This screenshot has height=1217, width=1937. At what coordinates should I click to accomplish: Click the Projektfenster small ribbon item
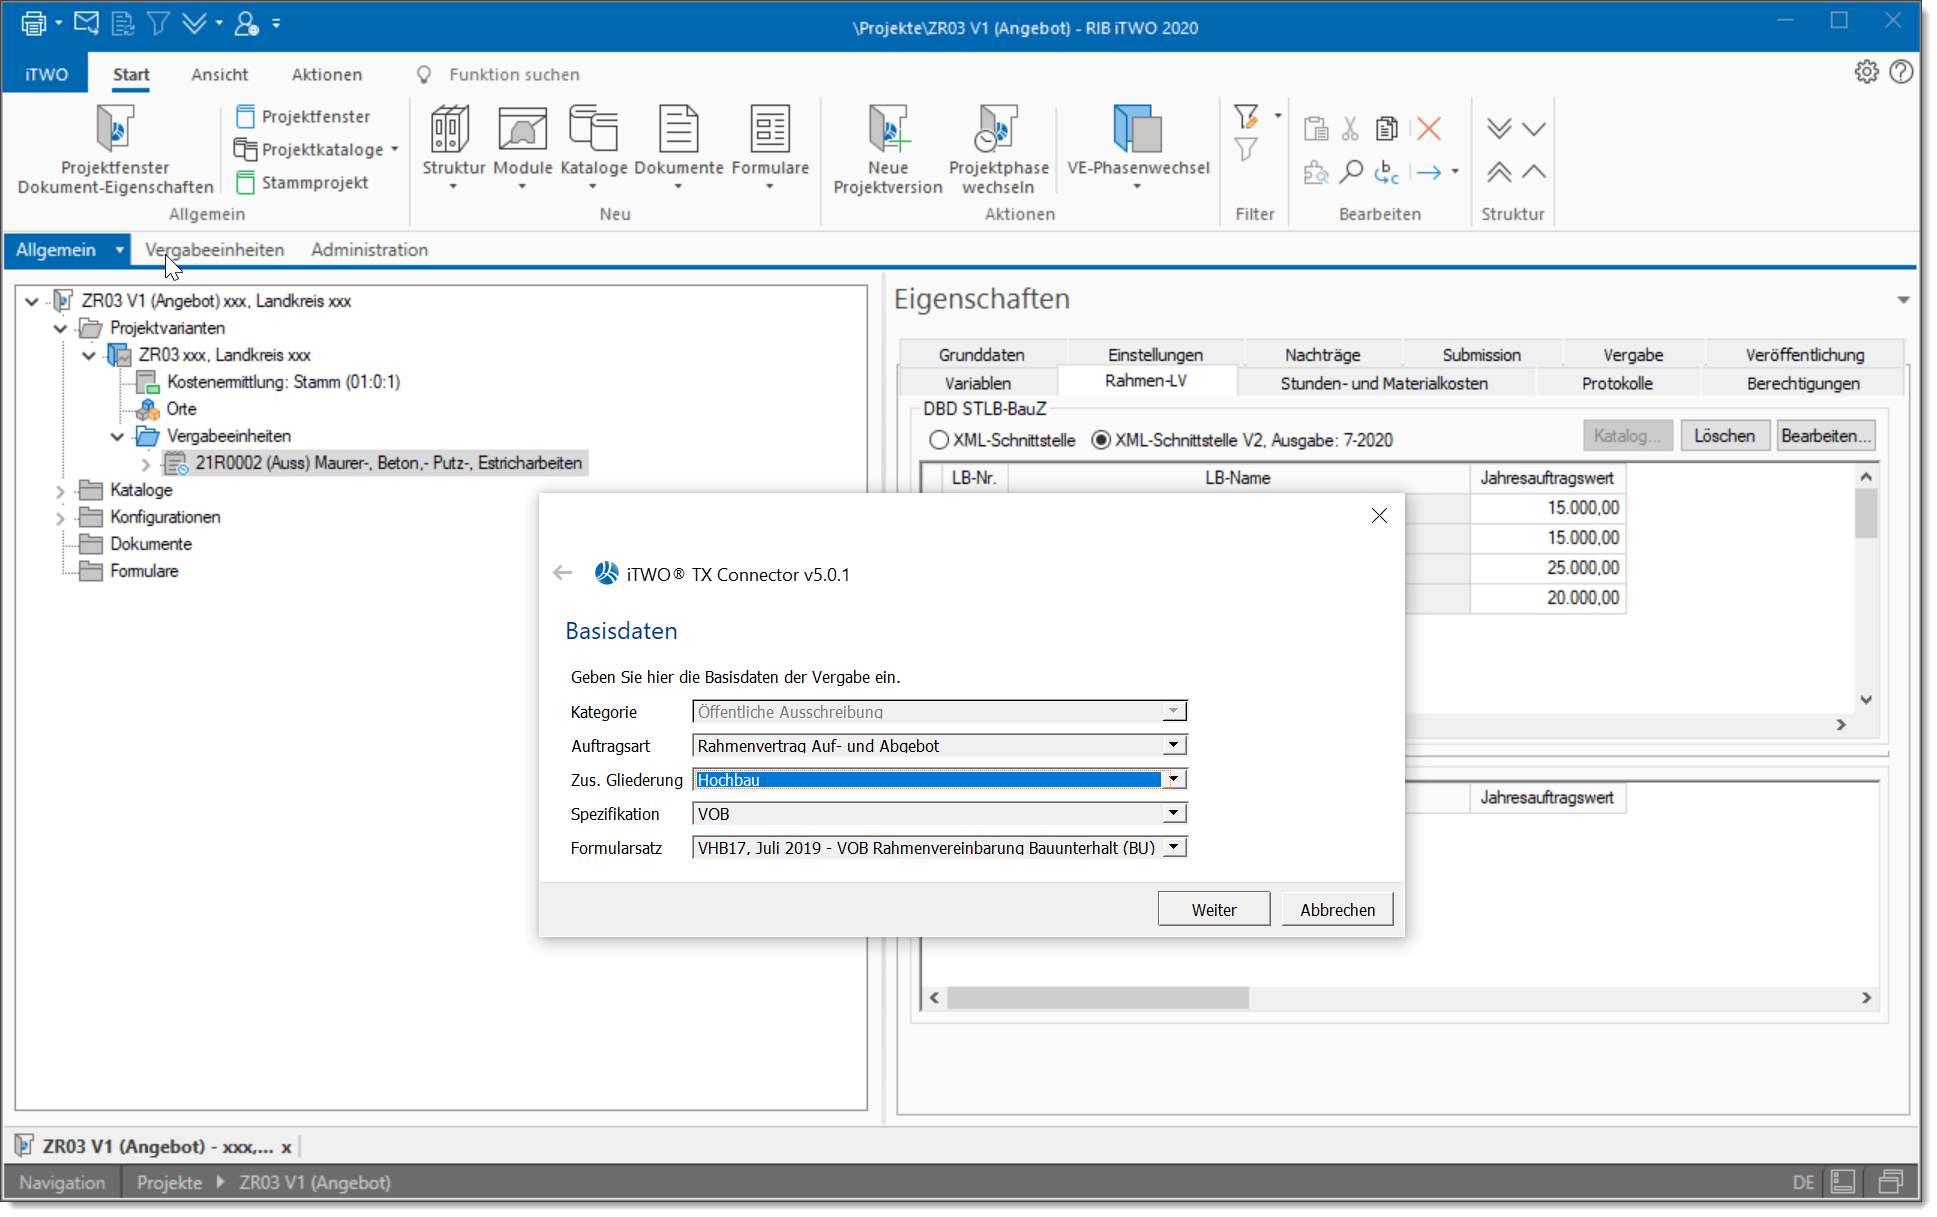click(x=303, y=116)
